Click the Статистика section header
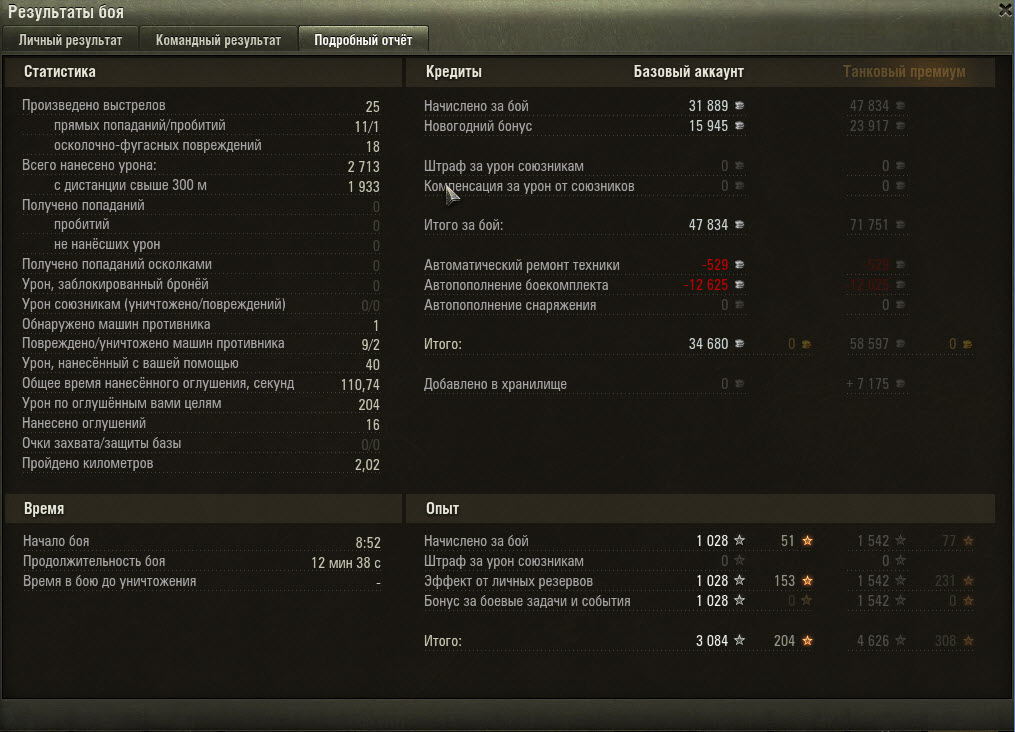This screenshot has height=732, width=1015. pyautogui.click(x=60, y=72)
